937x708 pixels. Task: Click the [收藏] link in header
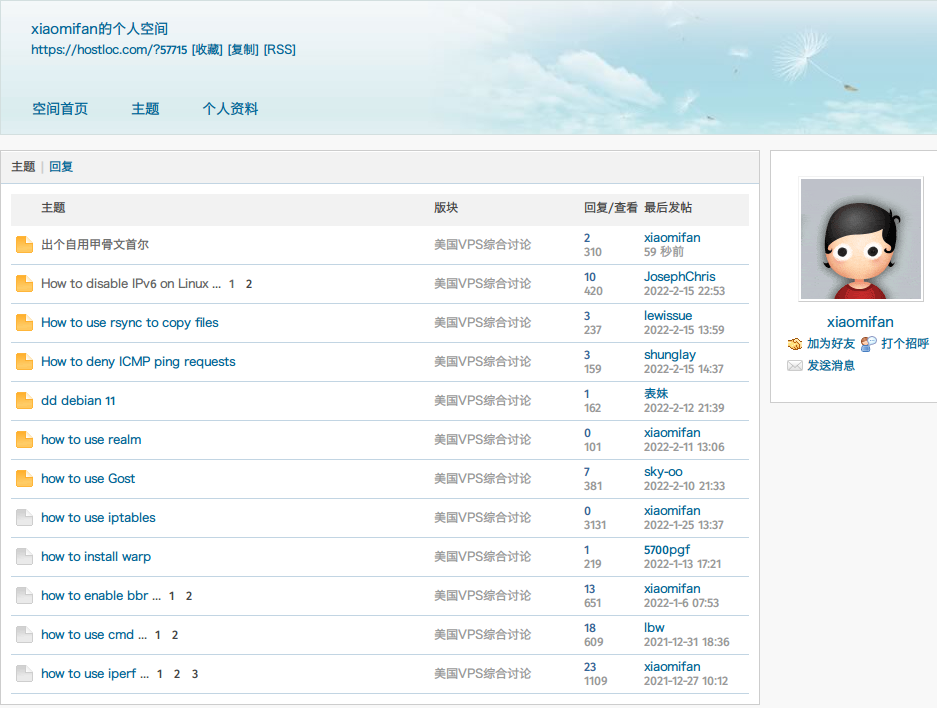[x=207, y=50]
